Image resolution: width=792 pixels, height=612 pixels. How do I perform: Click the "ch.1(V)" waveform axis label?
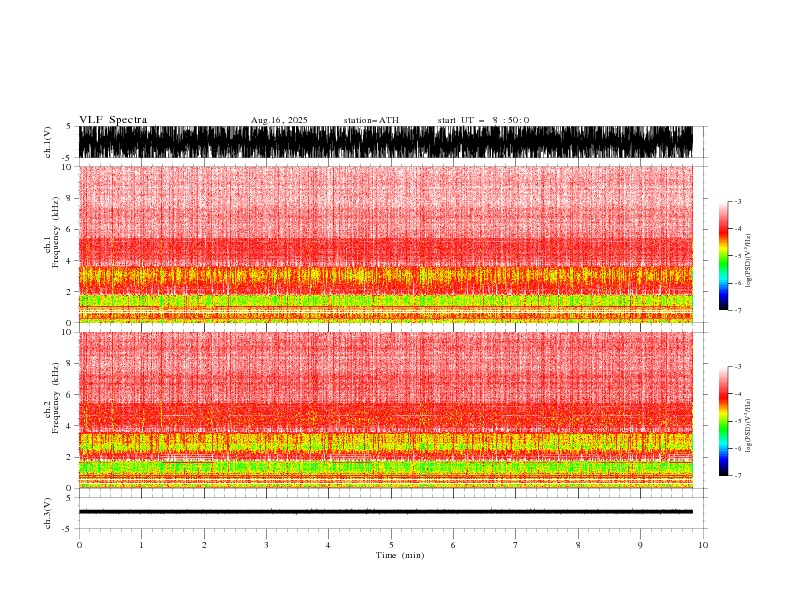(x=48, y=142)
